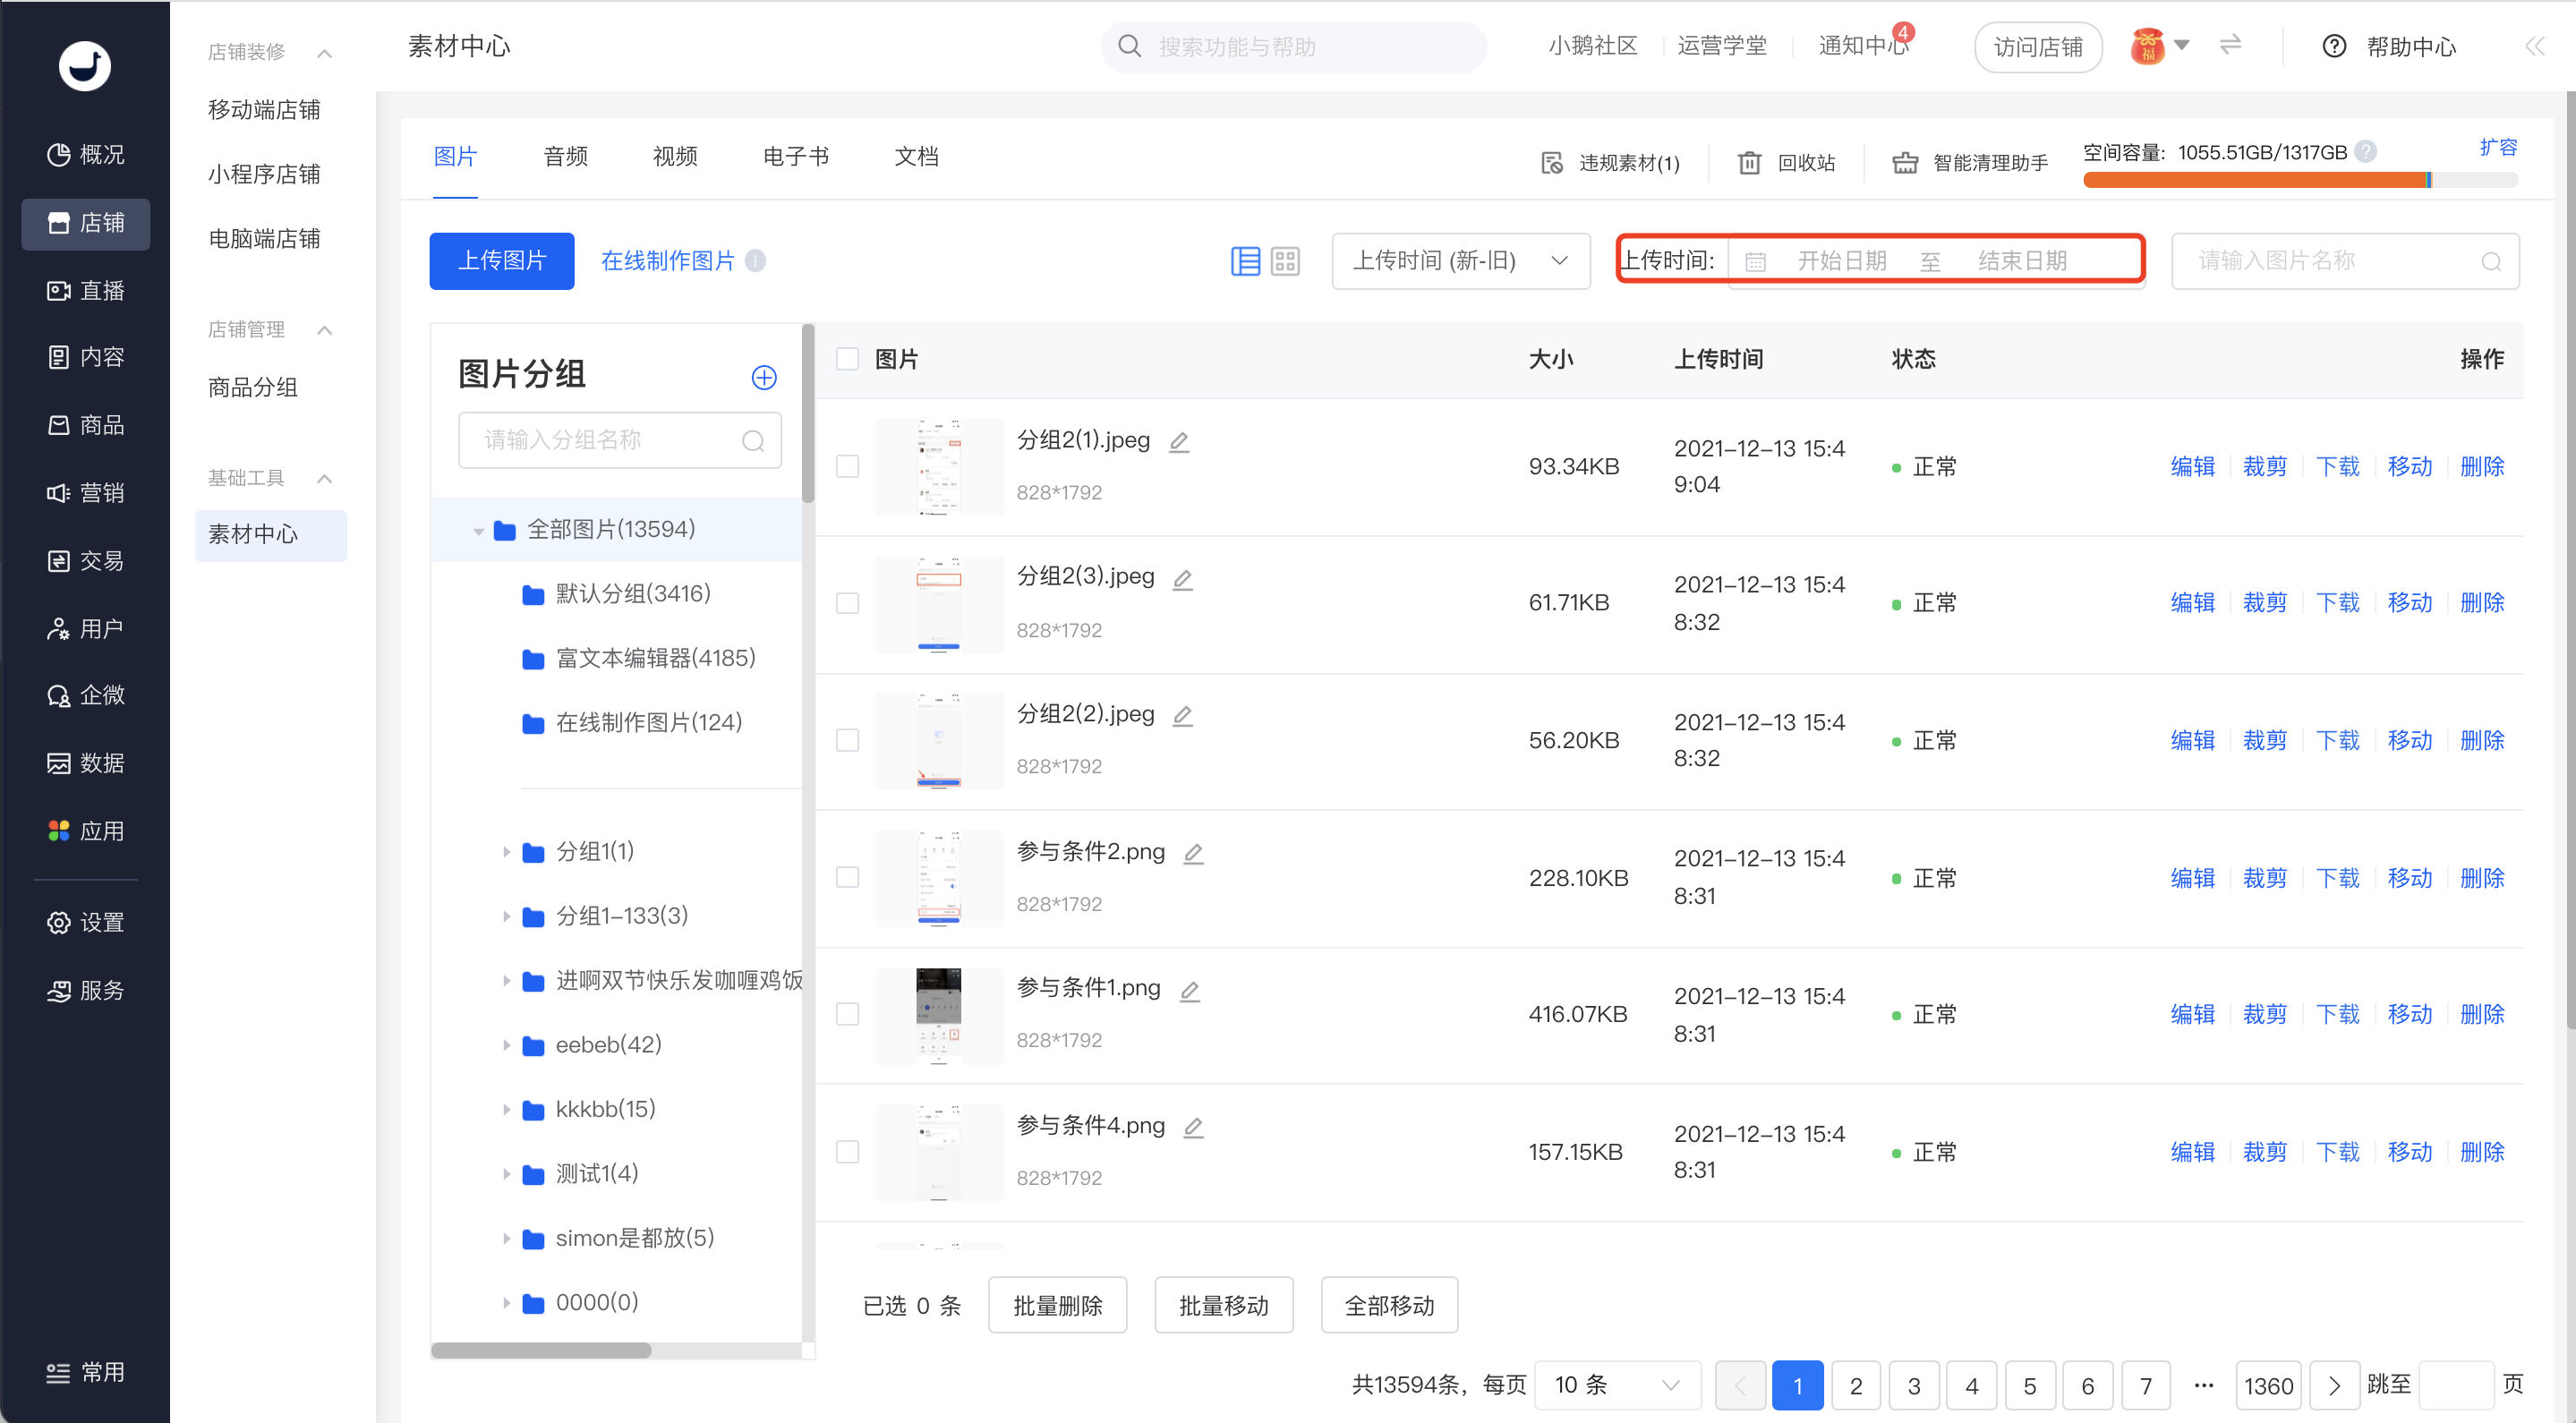Check the box for 参与条件4.png
2576x1423 pixels.
(x=847, y=1152)
